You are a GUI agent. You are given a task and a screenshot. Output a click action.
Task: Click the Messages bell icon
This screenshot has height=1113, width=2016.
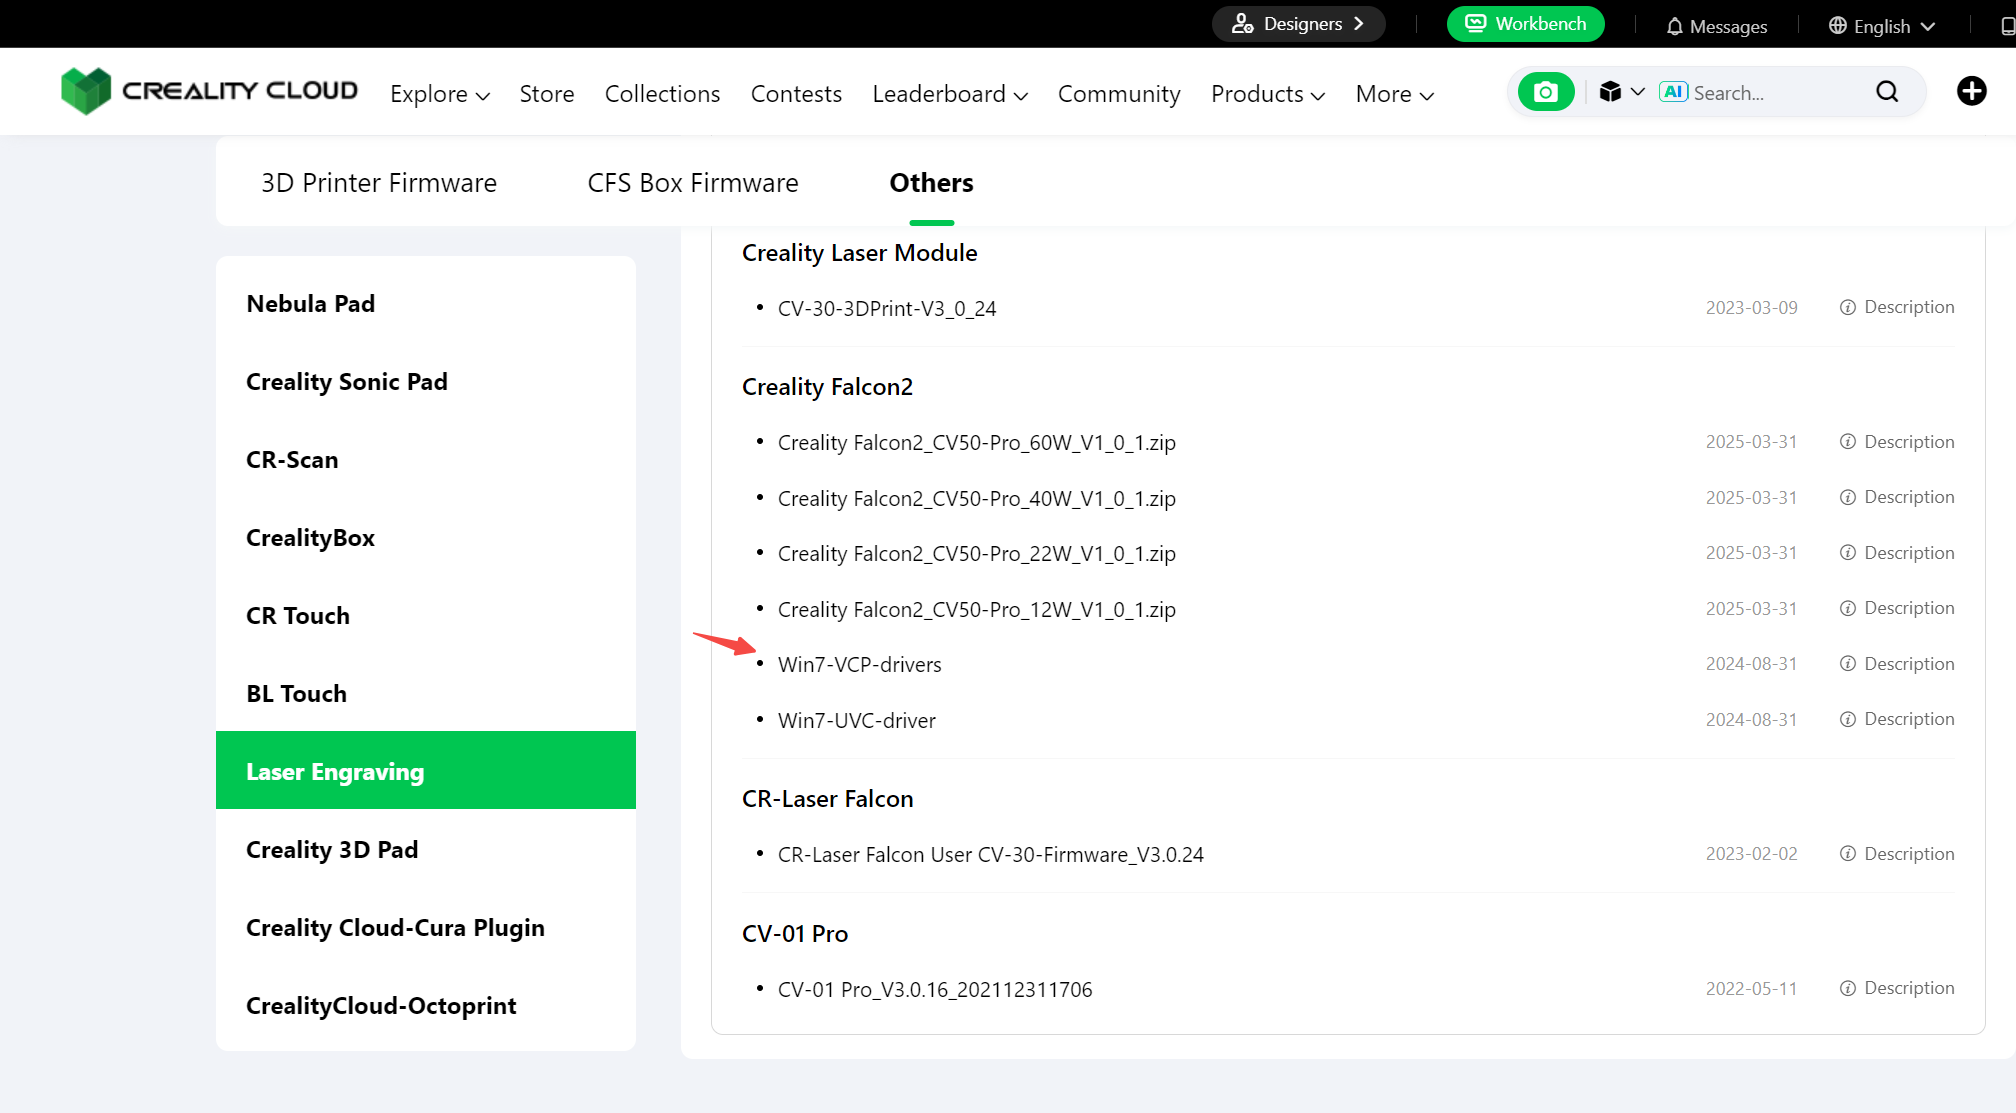(x=1675, y=27)
